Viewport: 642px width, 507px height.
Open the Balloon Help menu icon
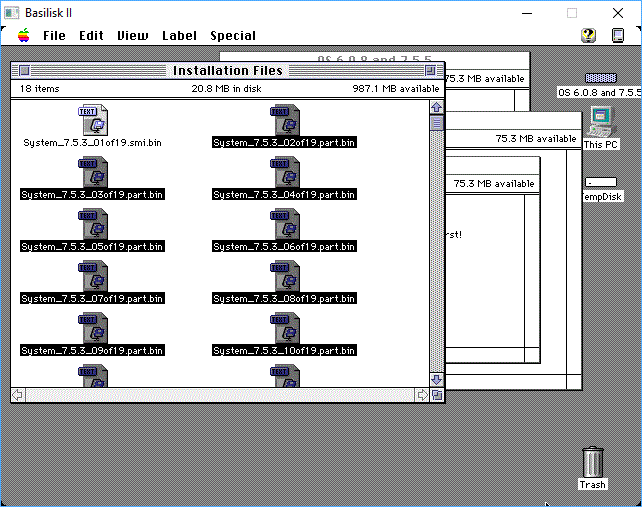(x=588, y=35)
